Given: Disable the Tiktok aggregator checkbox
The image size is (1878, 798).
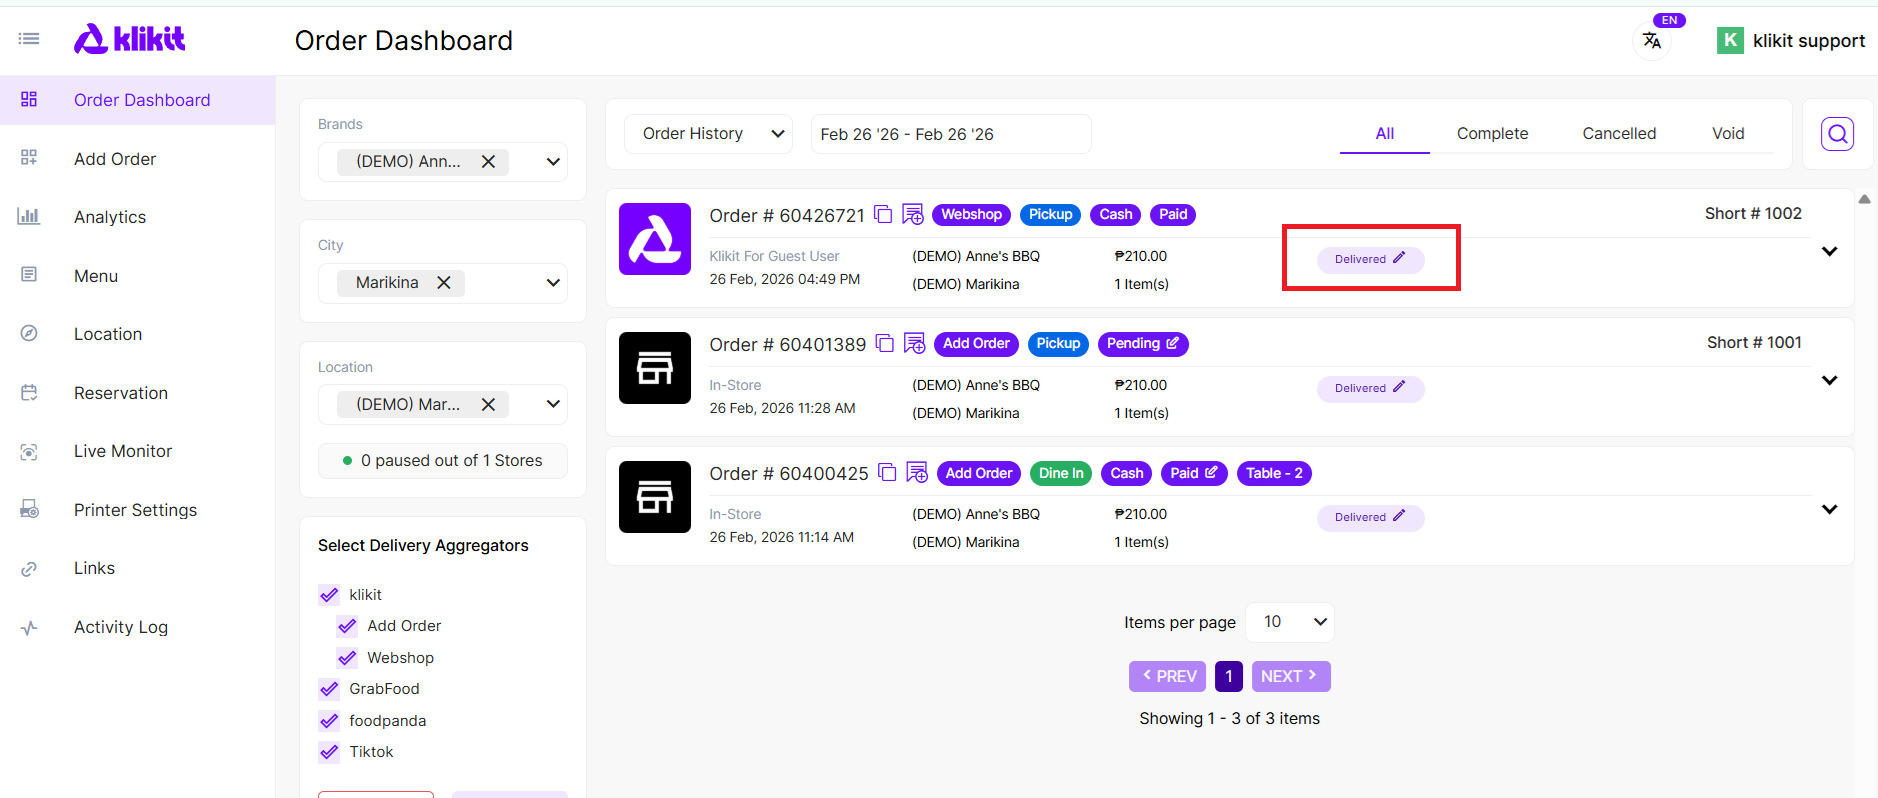Looking at the screenshot, I should tap(329, 752).
